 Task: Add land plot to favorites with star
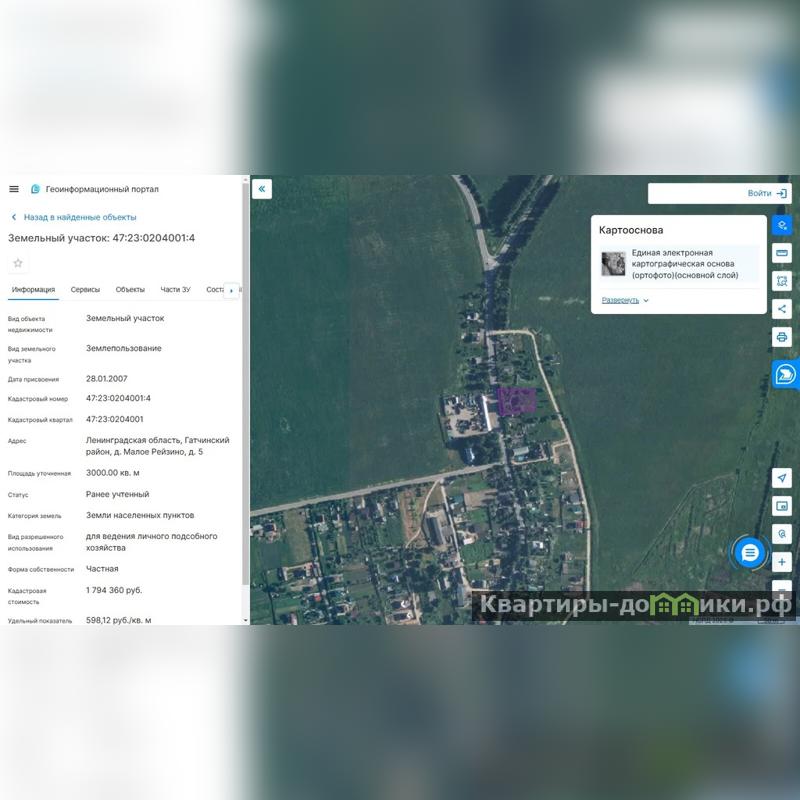(x=18, y=263)
